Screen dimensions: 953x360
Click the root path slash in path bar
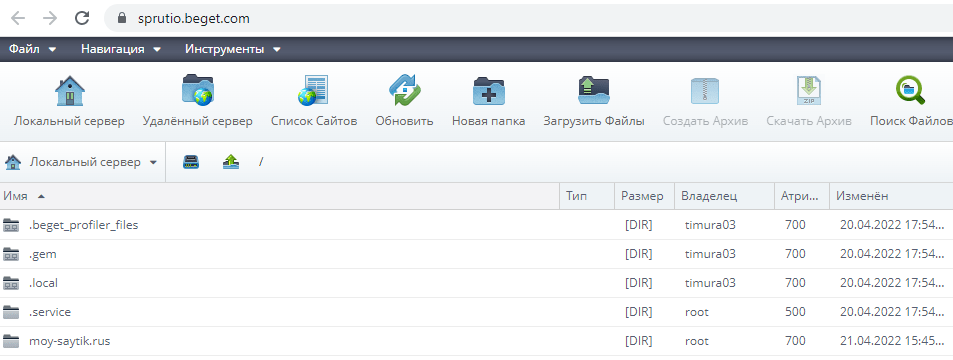pyautogui.click(x=261, y=162)
